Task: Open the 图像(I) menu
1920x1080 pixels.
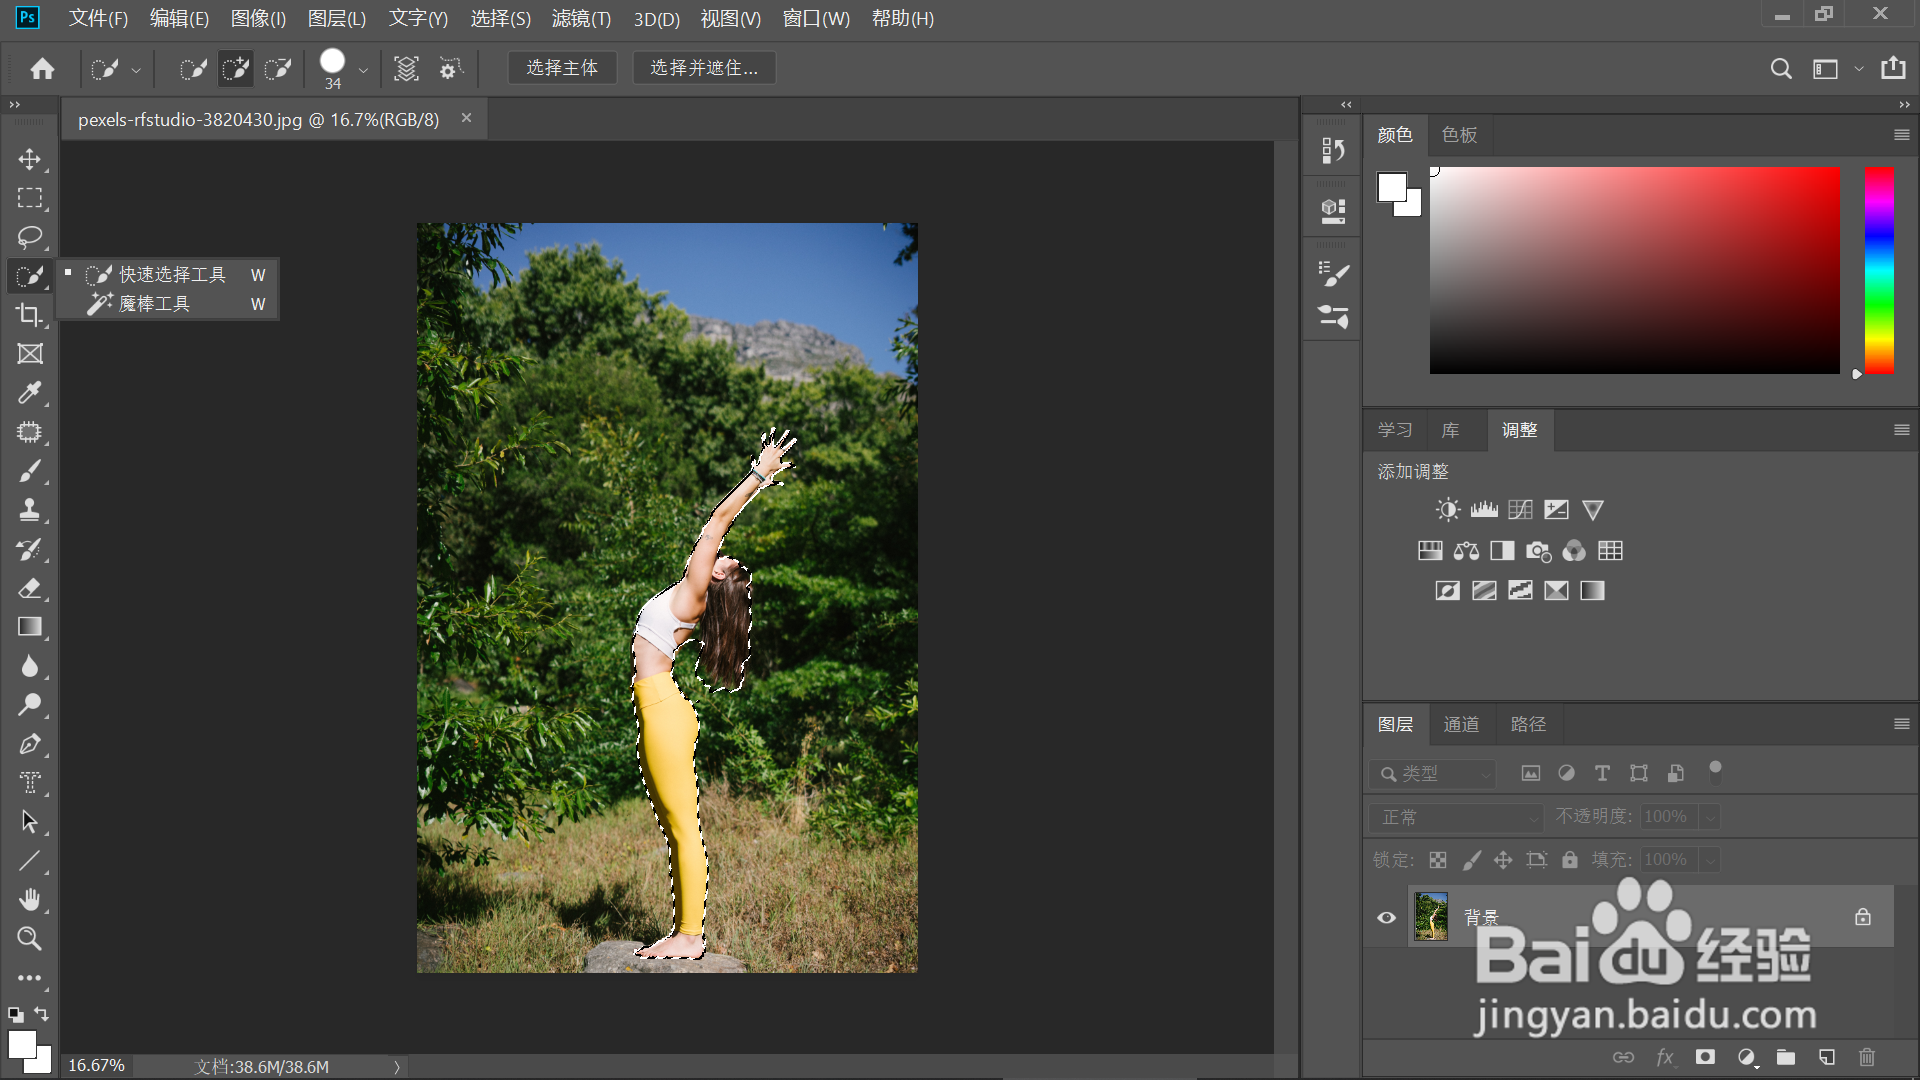Action: pos(258,19)
